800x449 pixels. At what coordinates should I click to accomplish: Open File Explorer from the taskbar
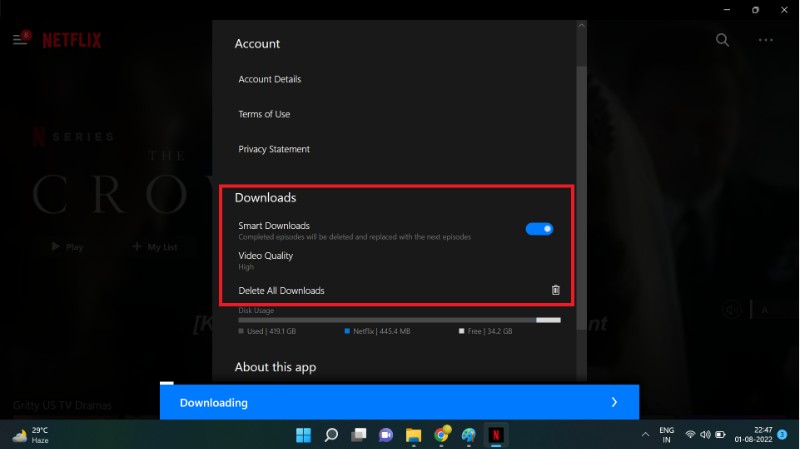tap(413, 435)
